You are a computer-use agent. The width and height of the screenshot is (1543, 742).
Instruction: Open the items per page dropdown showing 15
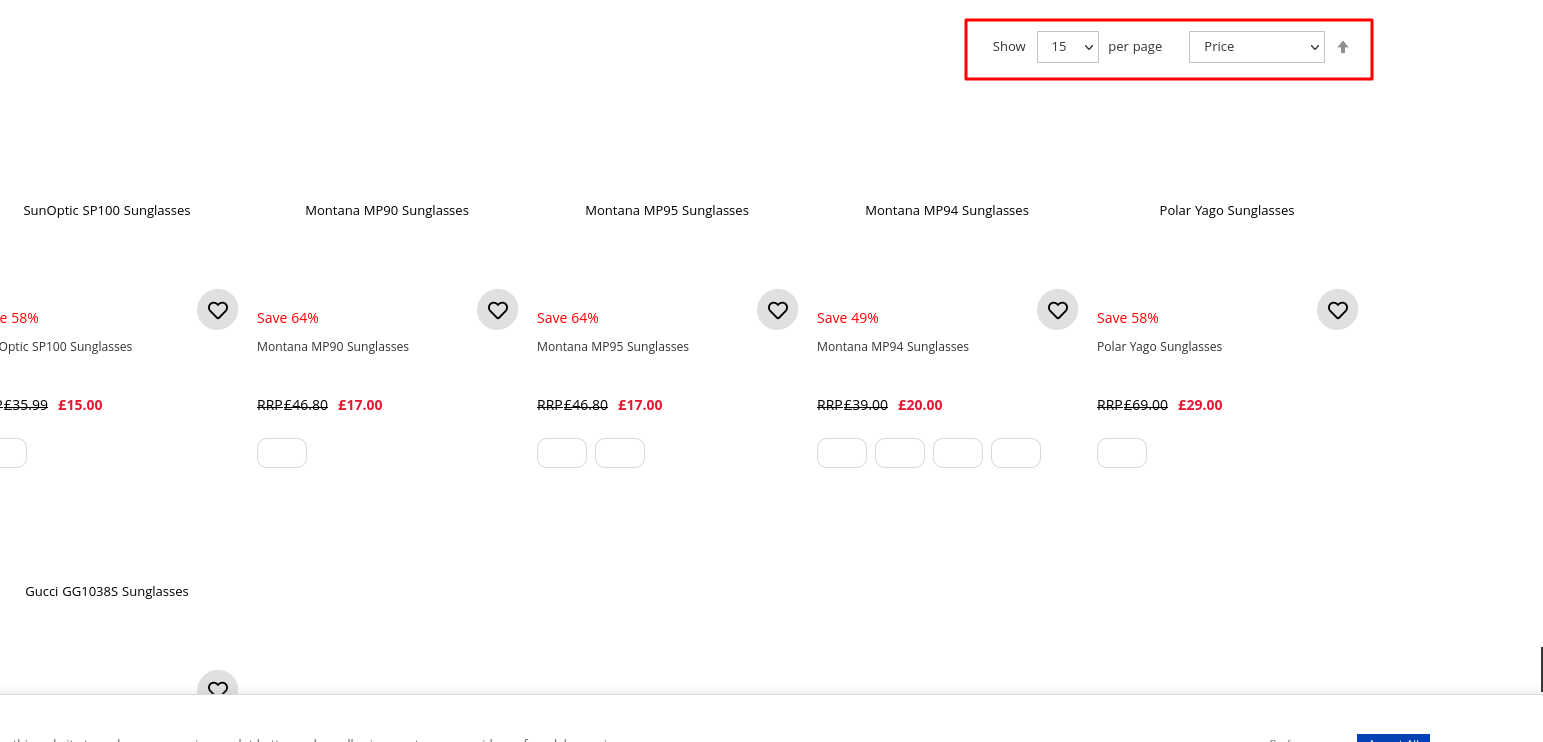point(1068,47)
